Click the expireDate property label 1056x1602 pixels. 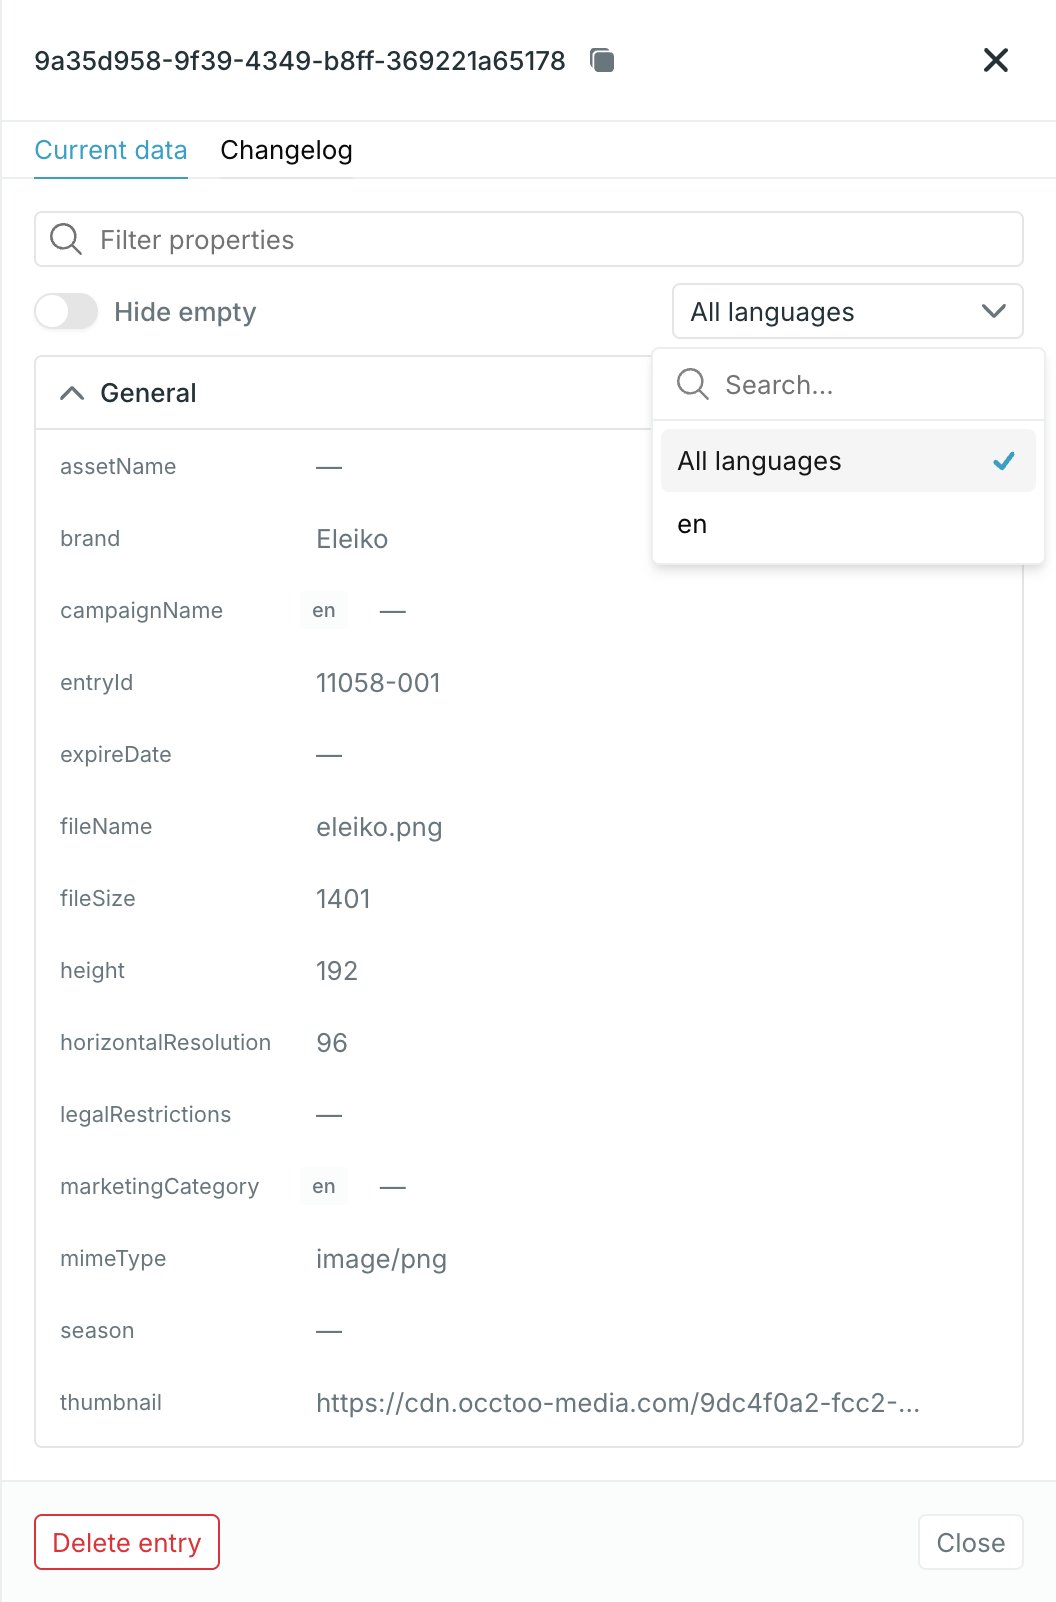pyautogui.click(x=115, y=755)
